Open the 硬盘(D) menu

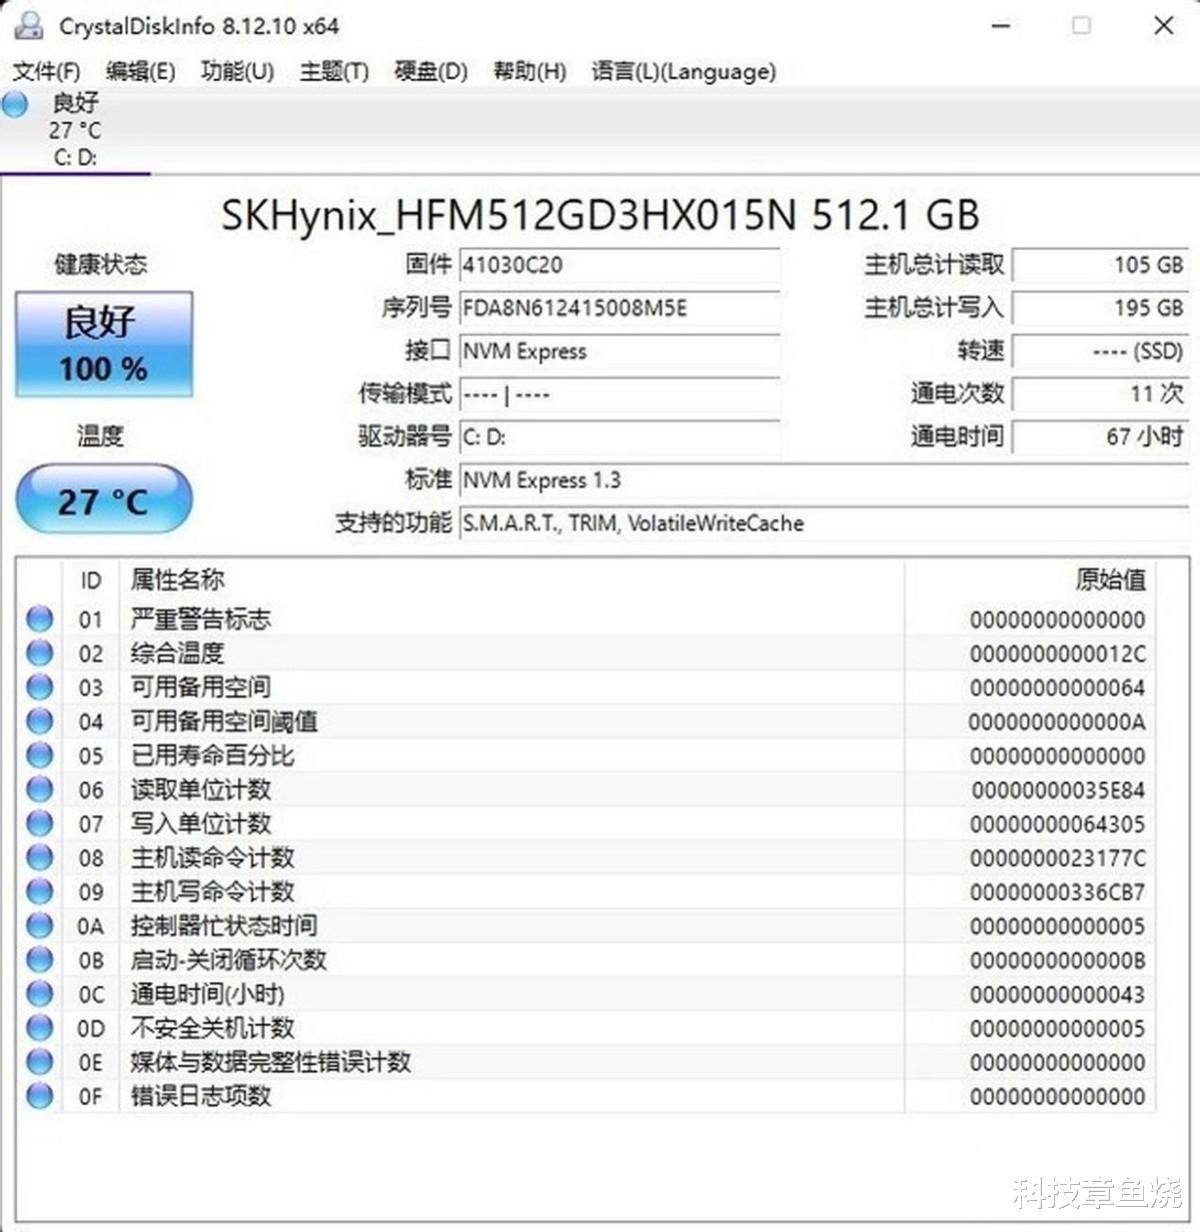[428, 71]
